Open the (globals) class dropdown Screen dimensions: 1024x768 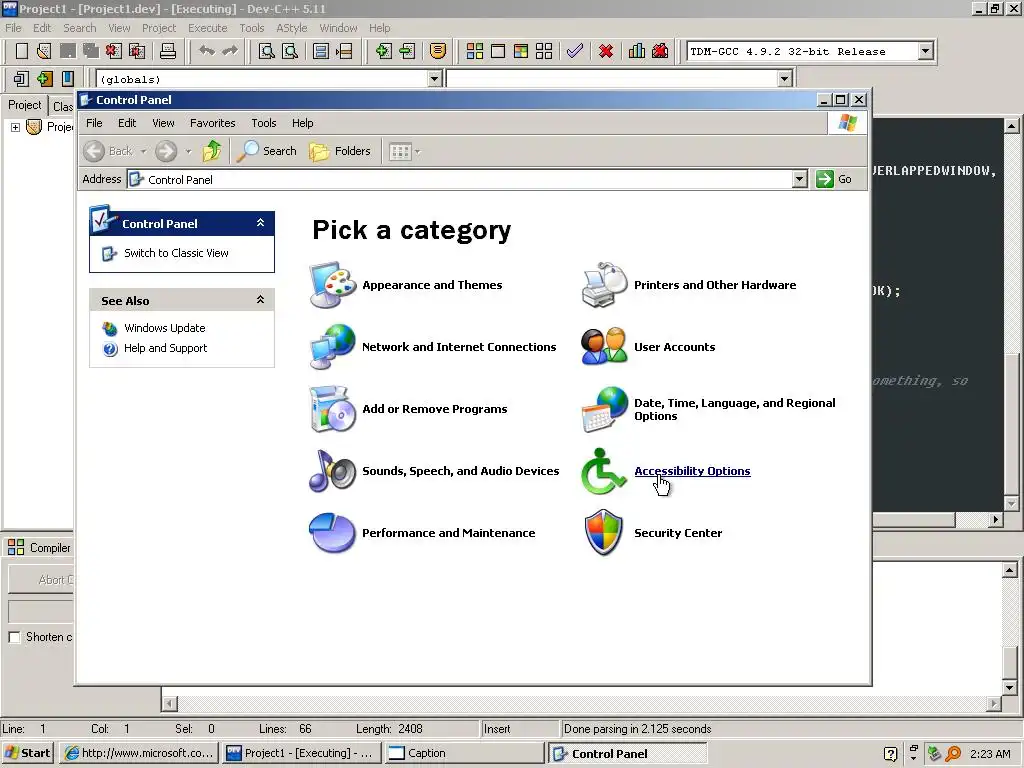pyautogui.click(x=434, y=79)
